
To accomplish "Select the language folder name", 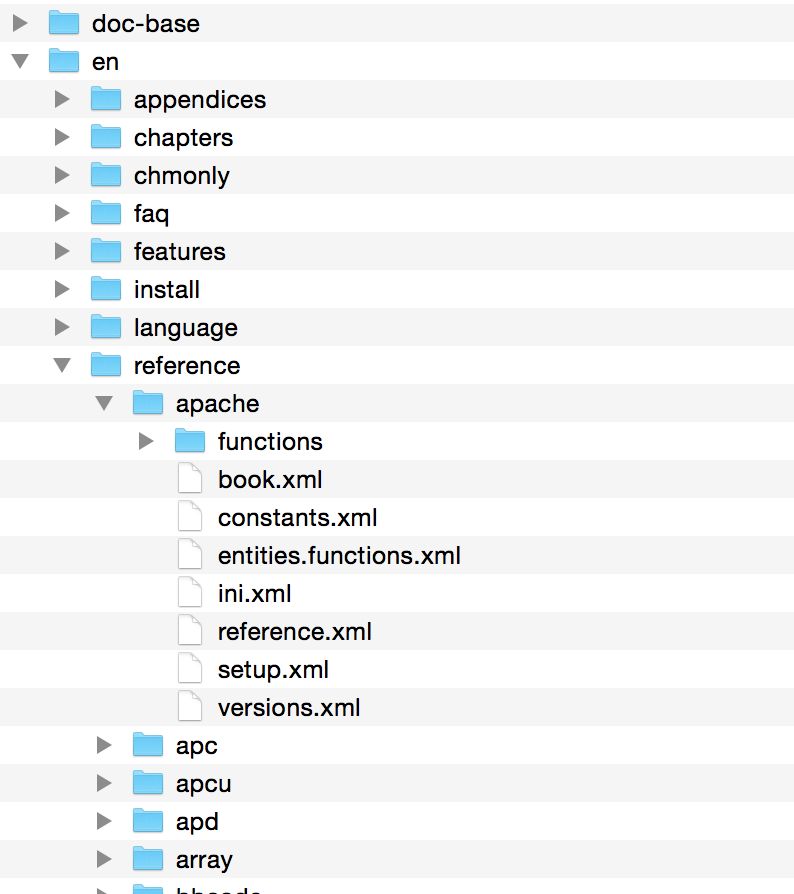I will pyautogui.click(x=186, y=328).
